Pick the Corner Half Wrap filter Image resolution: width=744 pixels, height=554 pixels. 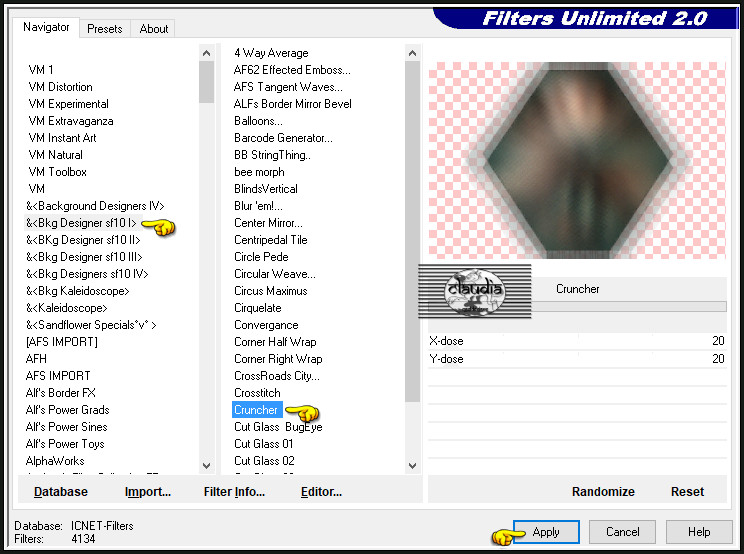tap(275, 342)
